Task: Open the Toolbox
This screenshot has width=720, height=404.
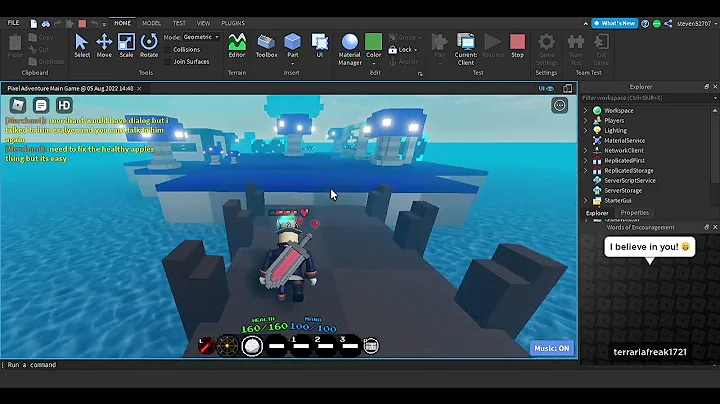Action: tap(266, 45)
